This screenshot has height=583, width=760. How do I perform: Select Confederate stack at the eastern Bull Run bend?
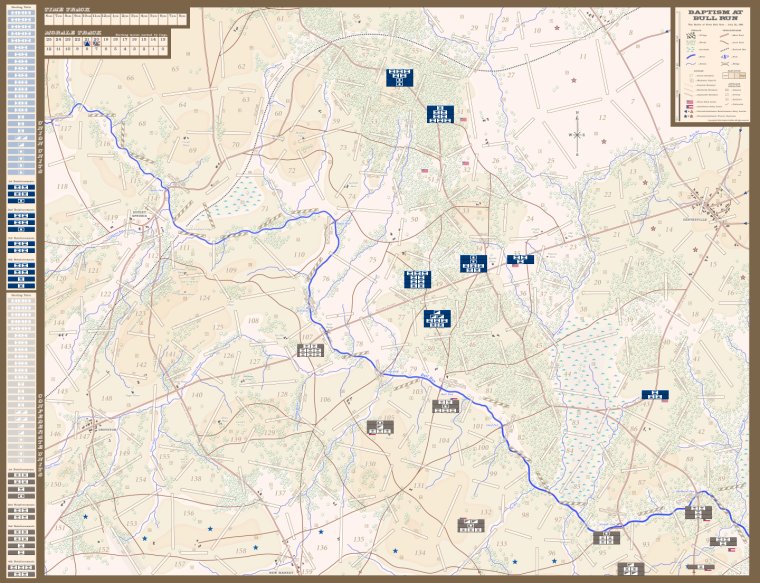(x=698, y=513)
